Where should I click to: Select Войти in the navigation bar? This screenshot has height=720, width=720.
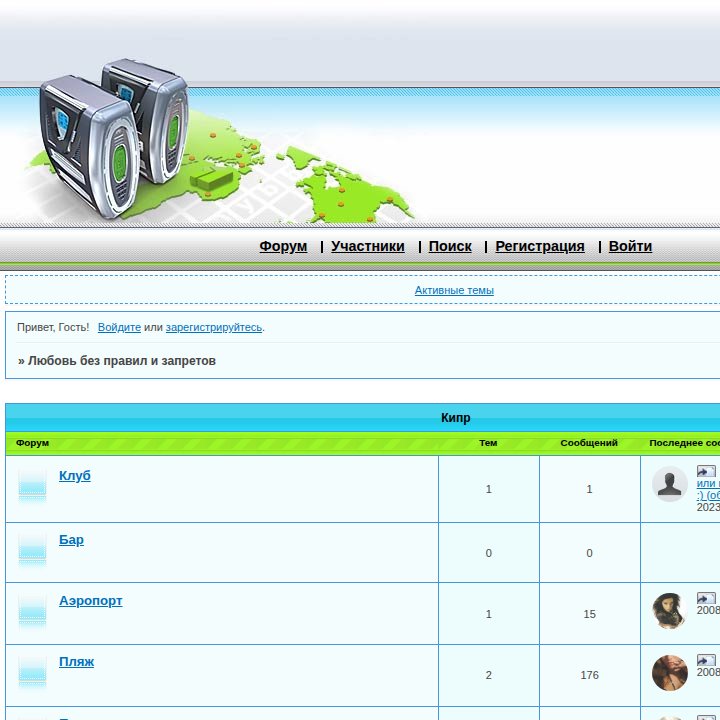[630, 246]
